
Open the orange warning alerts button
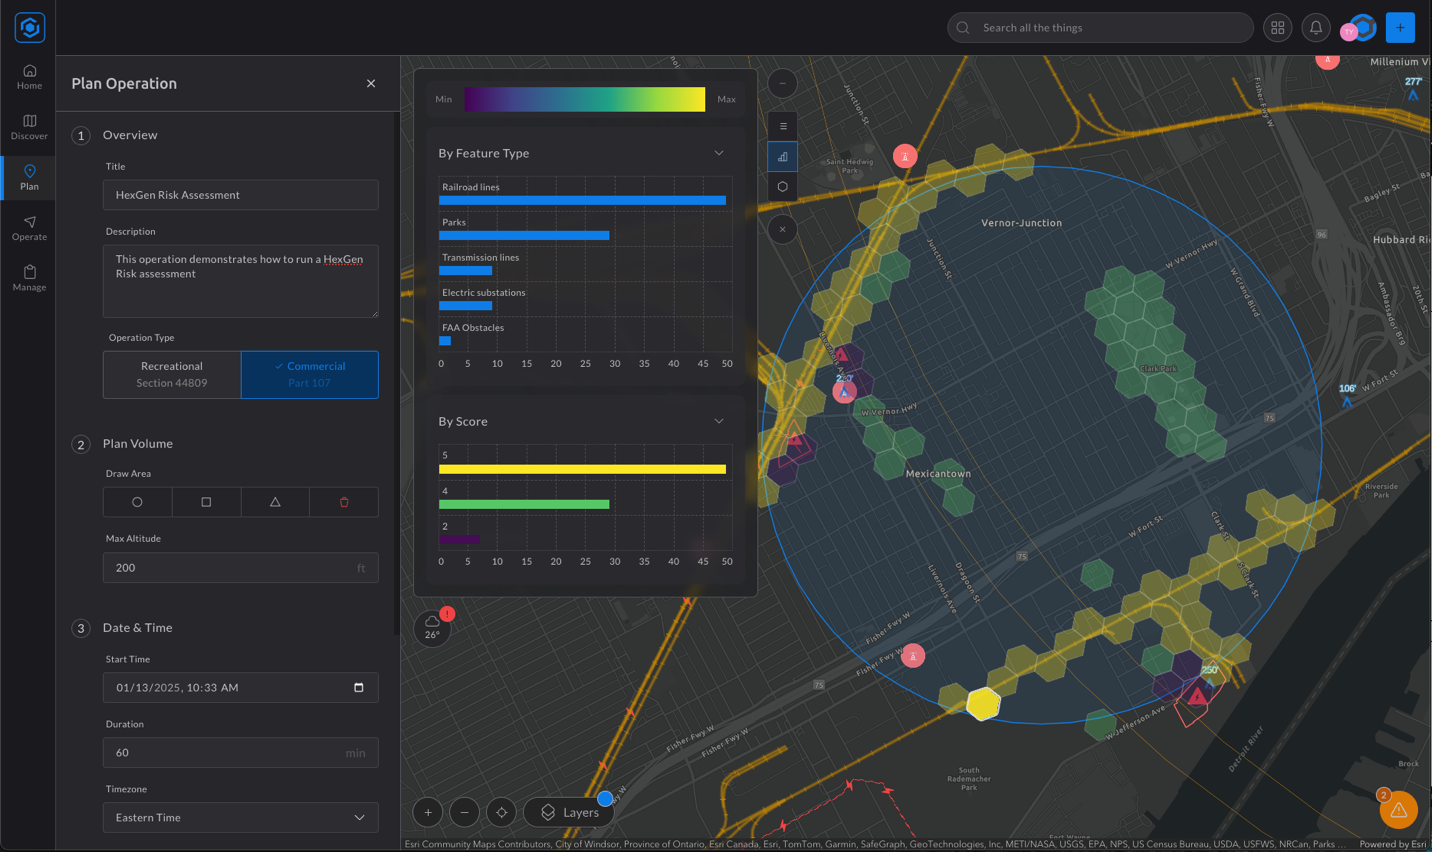click(1398, 810)
